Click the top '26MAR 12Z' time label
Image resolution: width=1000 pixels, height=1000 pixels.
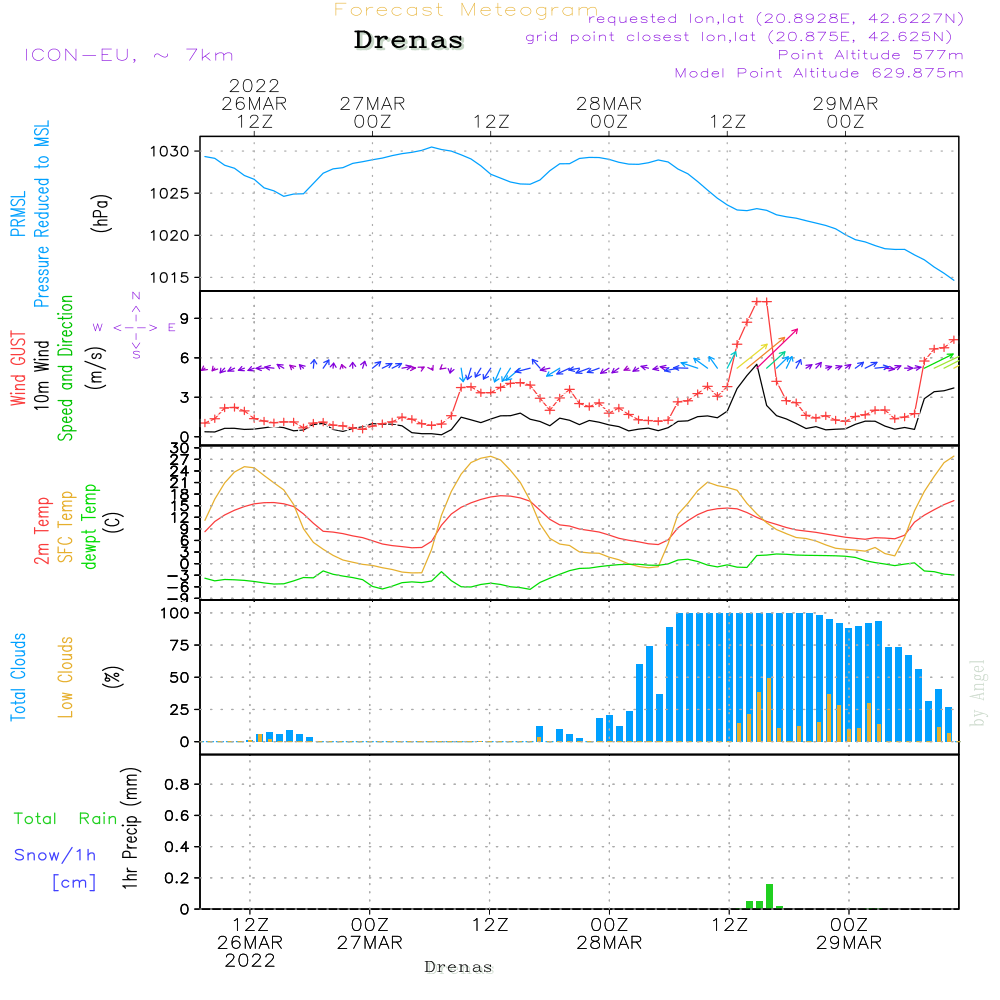(254, 112)
